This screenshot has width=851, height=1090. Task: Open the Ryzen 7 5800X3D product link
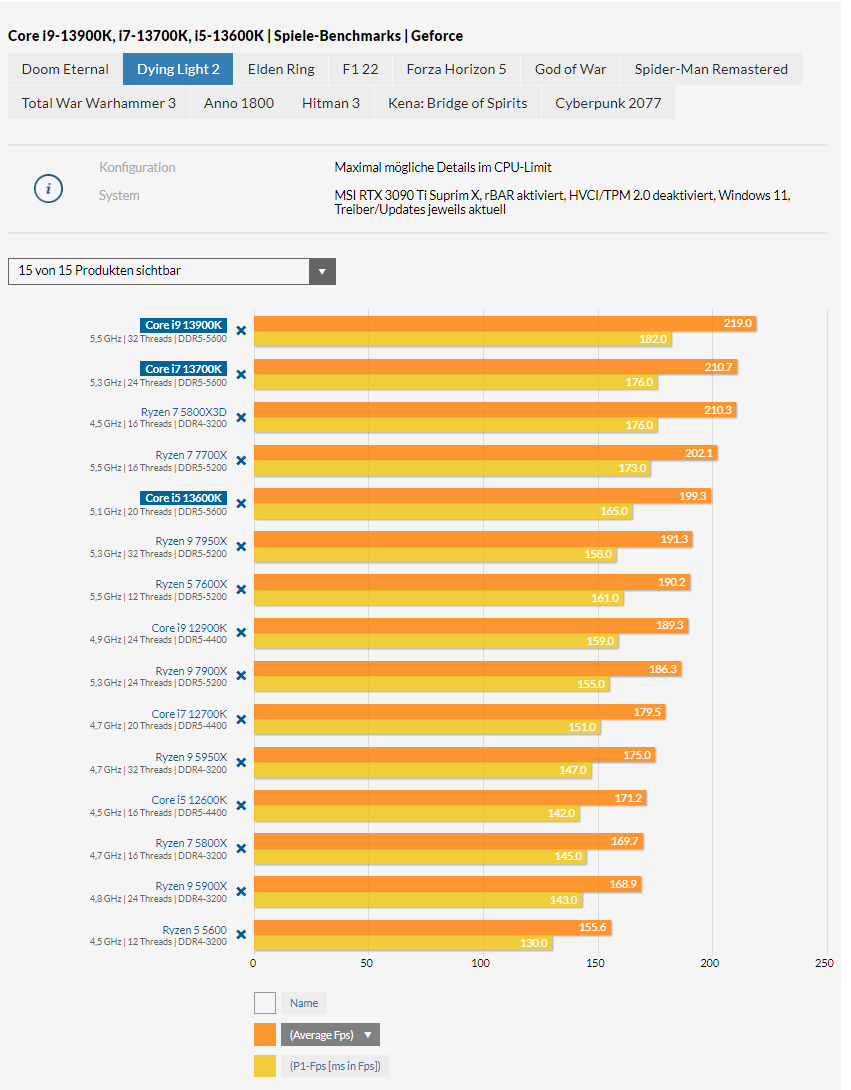(184, 412)
